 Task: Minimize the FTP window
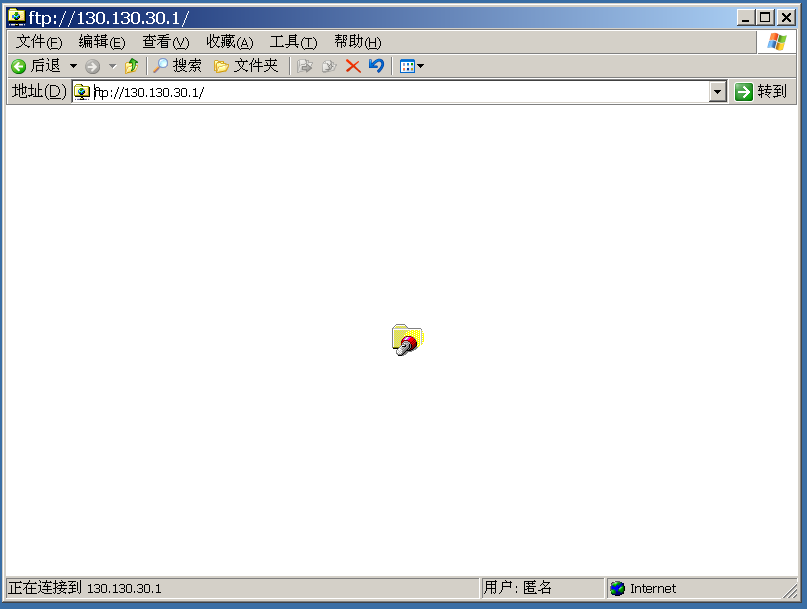coord(746,18)
